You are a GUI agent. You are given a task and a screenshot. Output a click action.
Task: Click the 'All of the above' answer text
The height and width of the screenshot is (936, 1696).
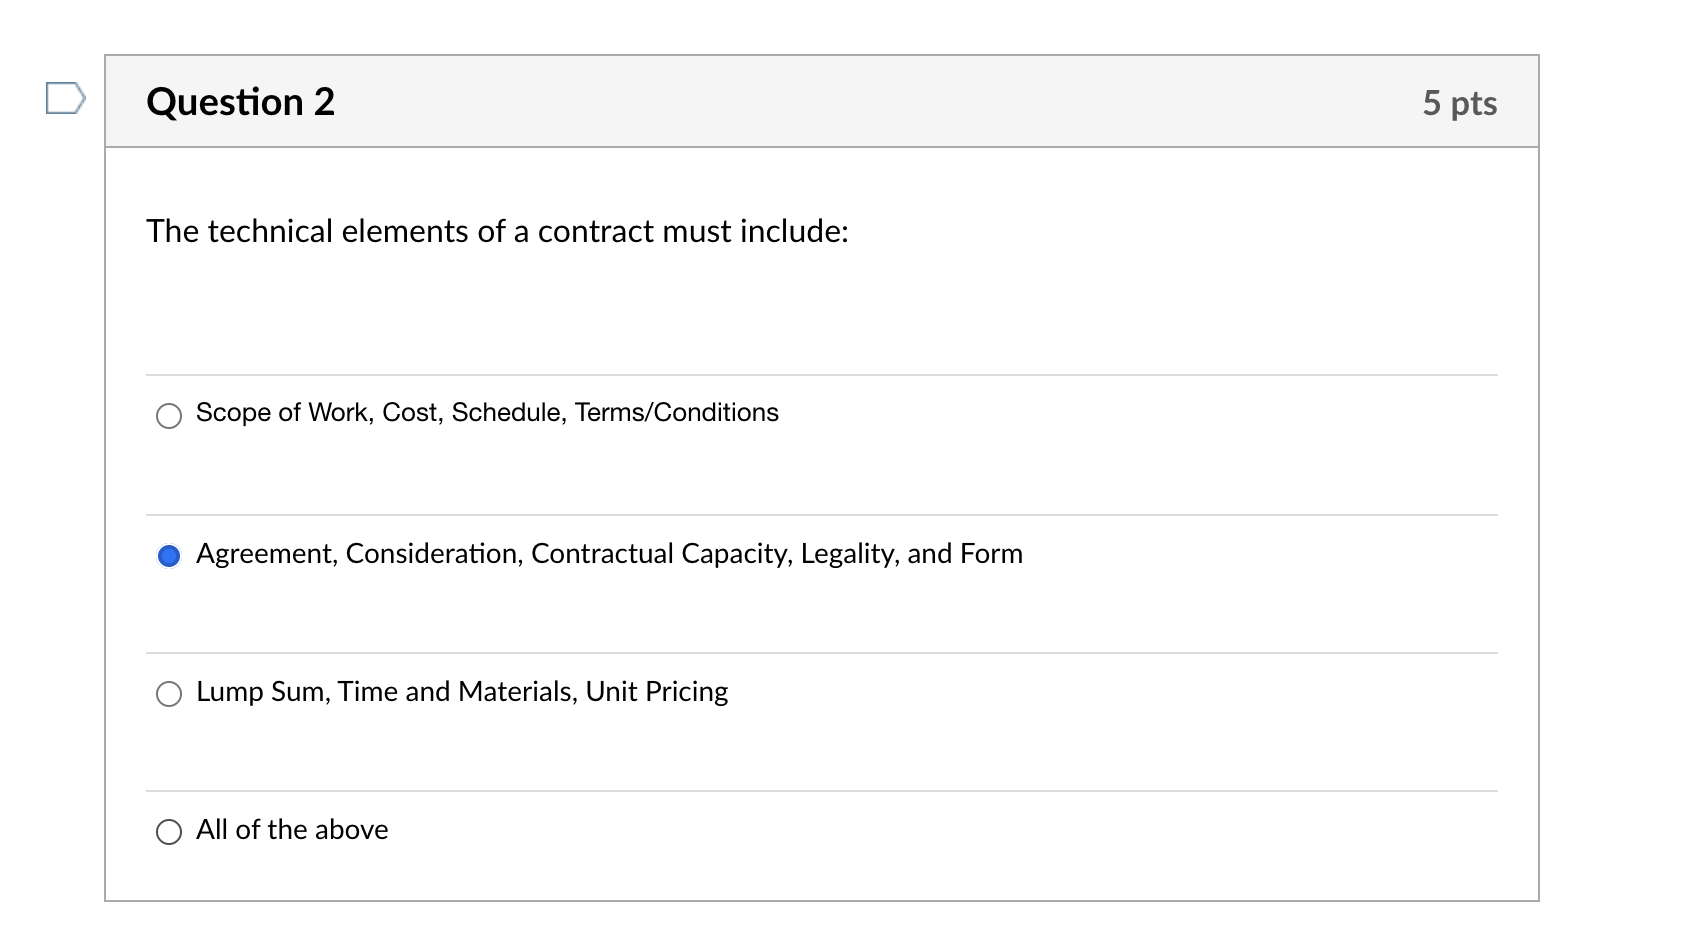[291, 829]
